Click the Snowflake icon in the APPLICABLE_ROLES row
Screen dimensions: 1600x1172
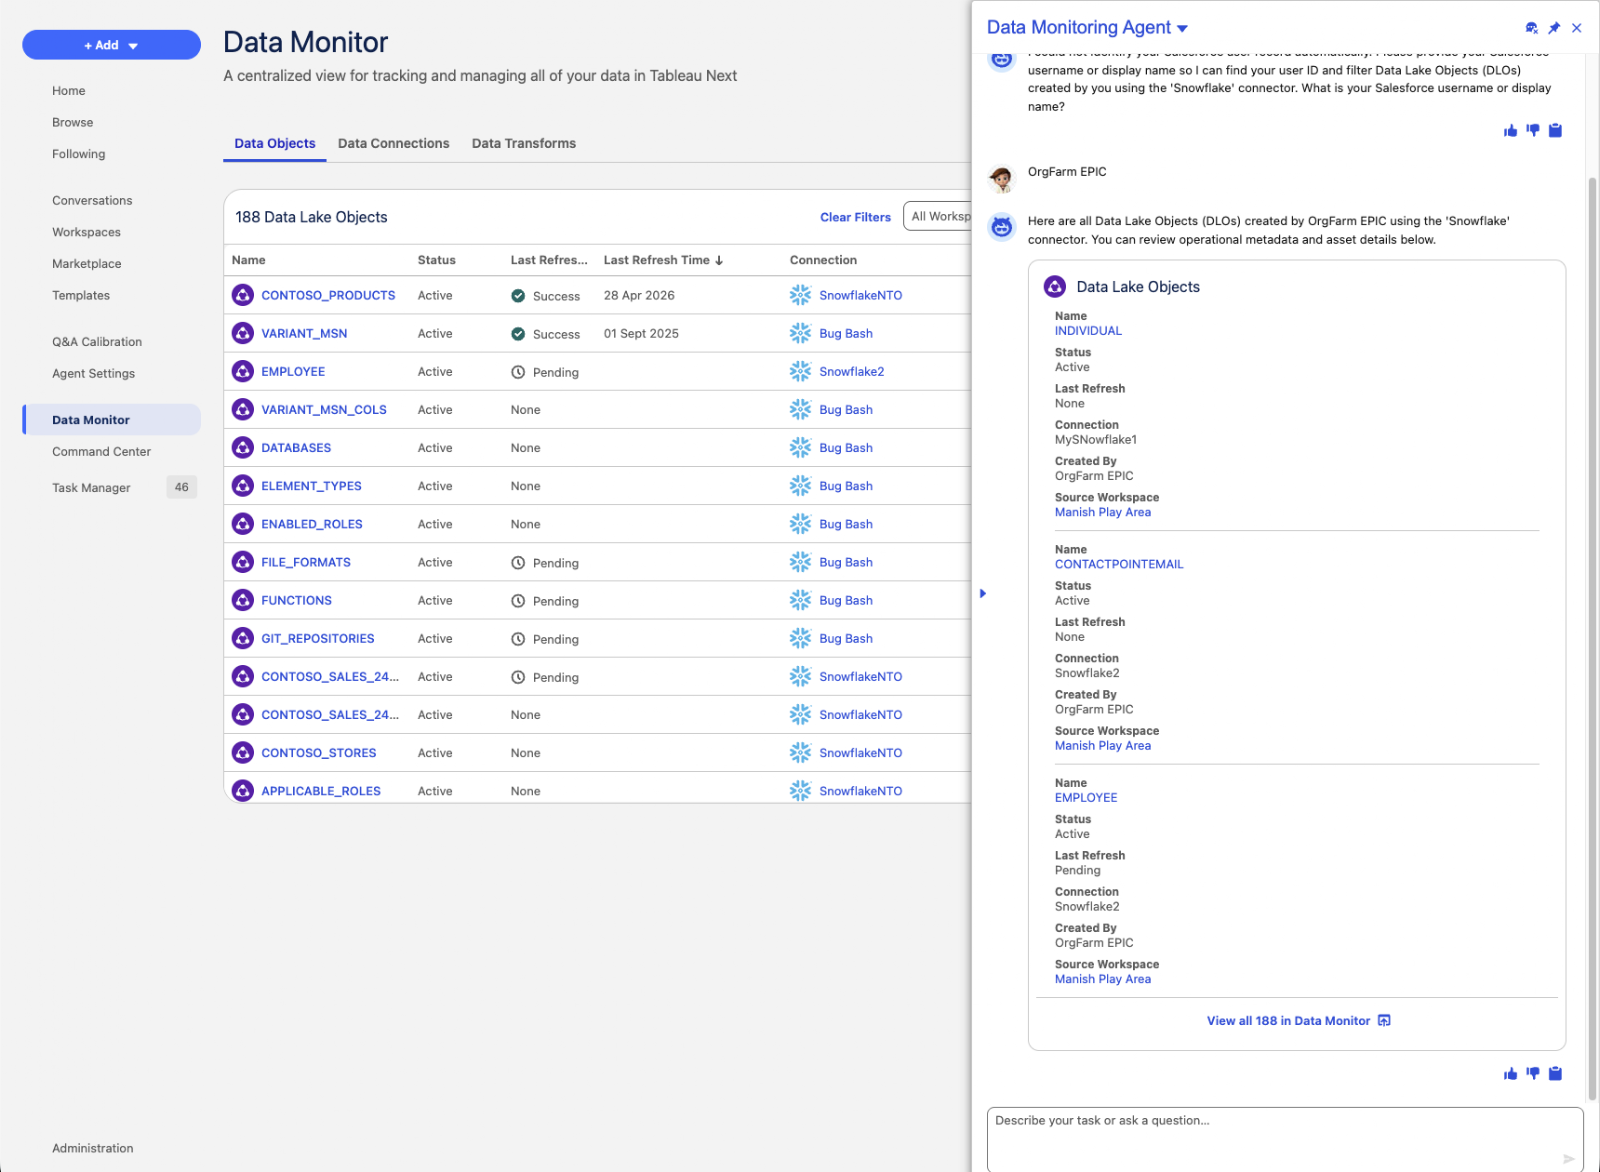coord(800,790)
